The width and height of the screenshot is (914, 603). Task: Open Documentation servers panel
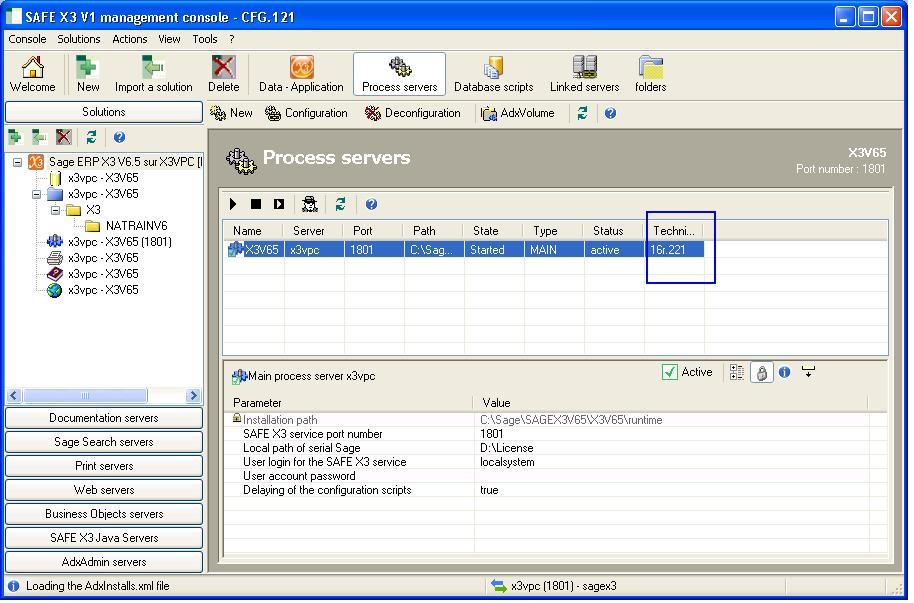(104, 419)
